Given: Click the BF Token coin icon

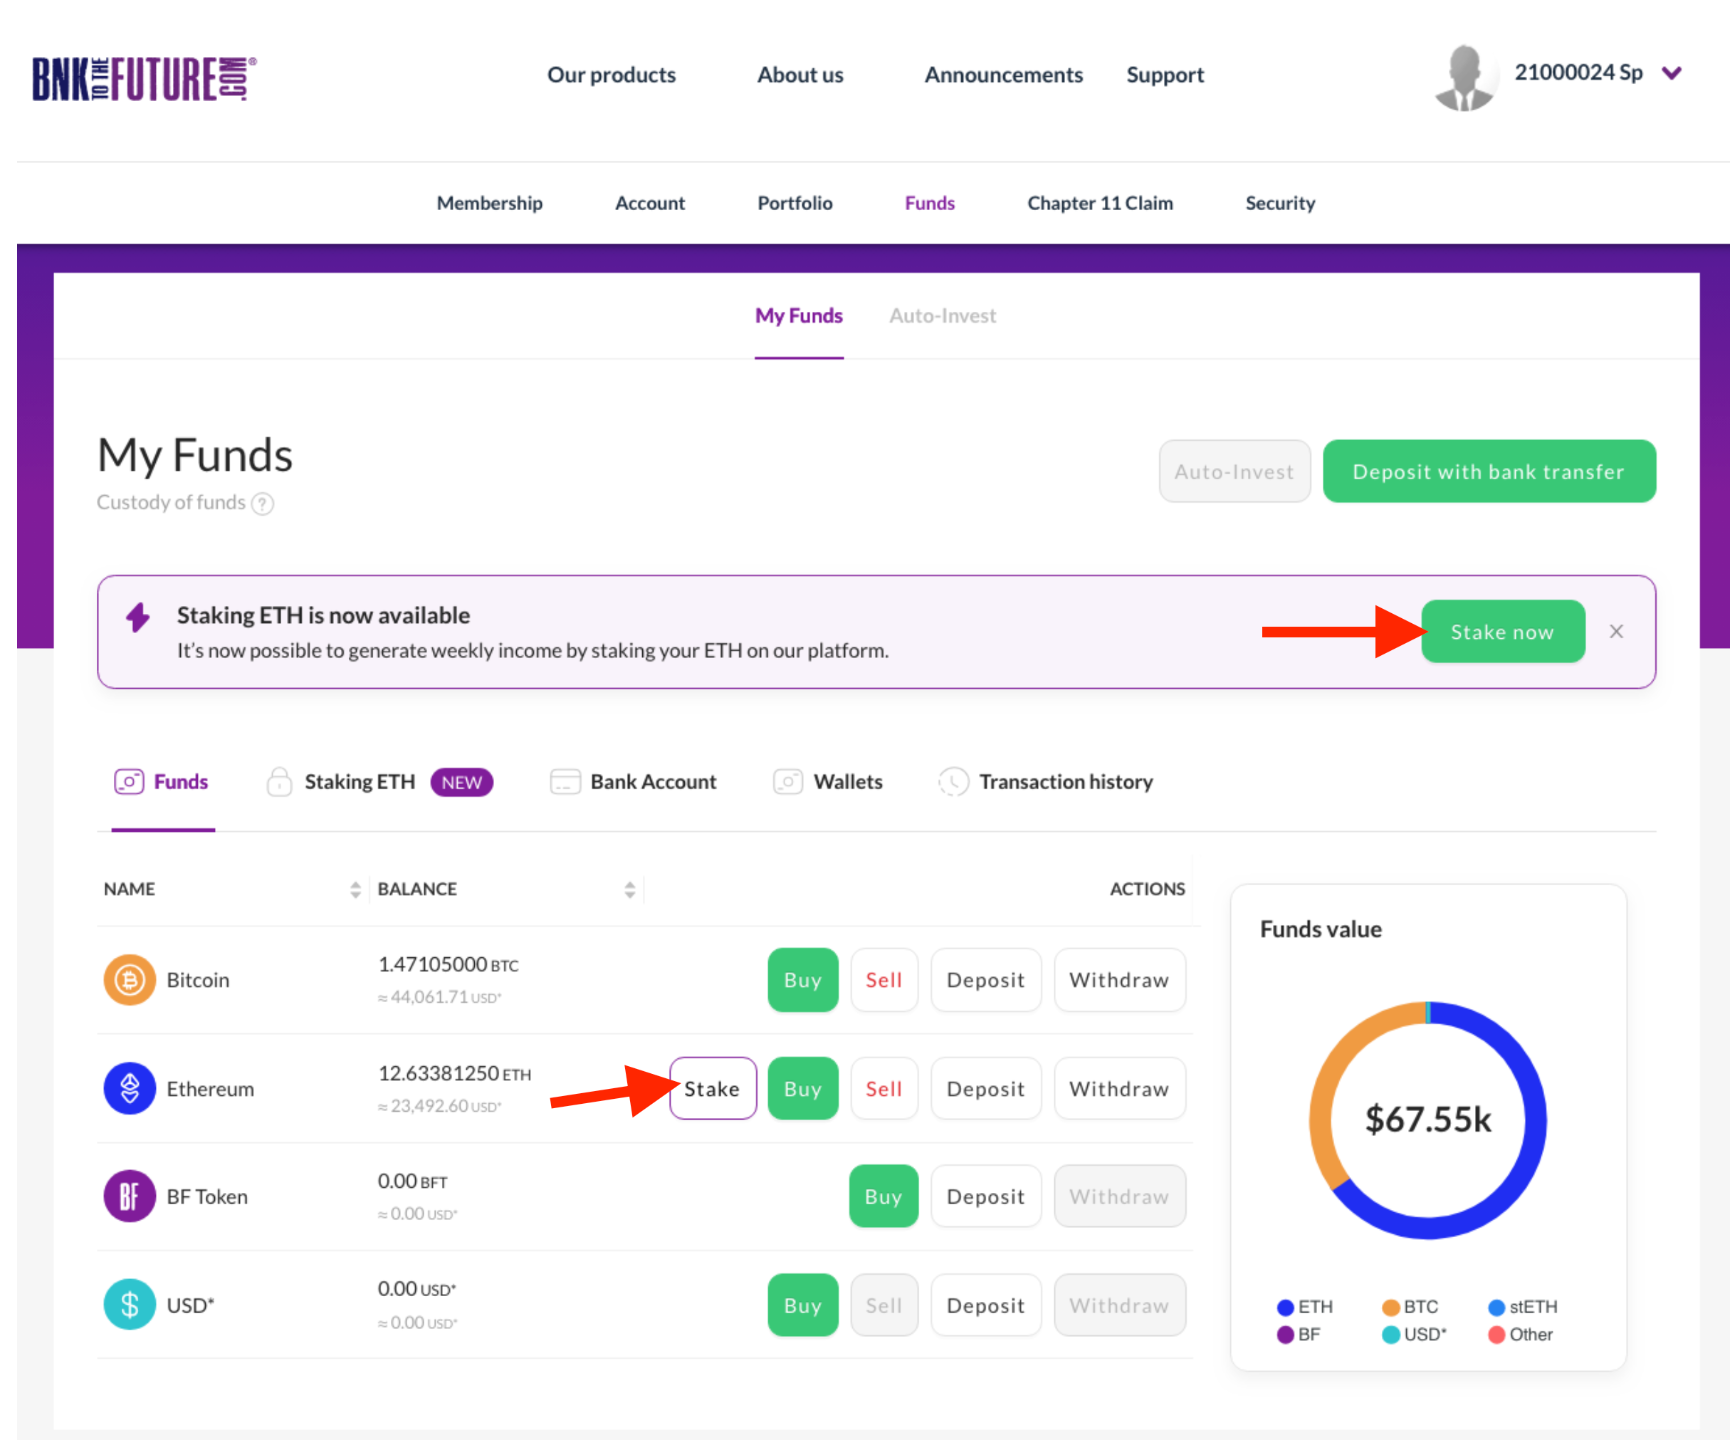Looking at the screenshot, I should (130, 1196).
